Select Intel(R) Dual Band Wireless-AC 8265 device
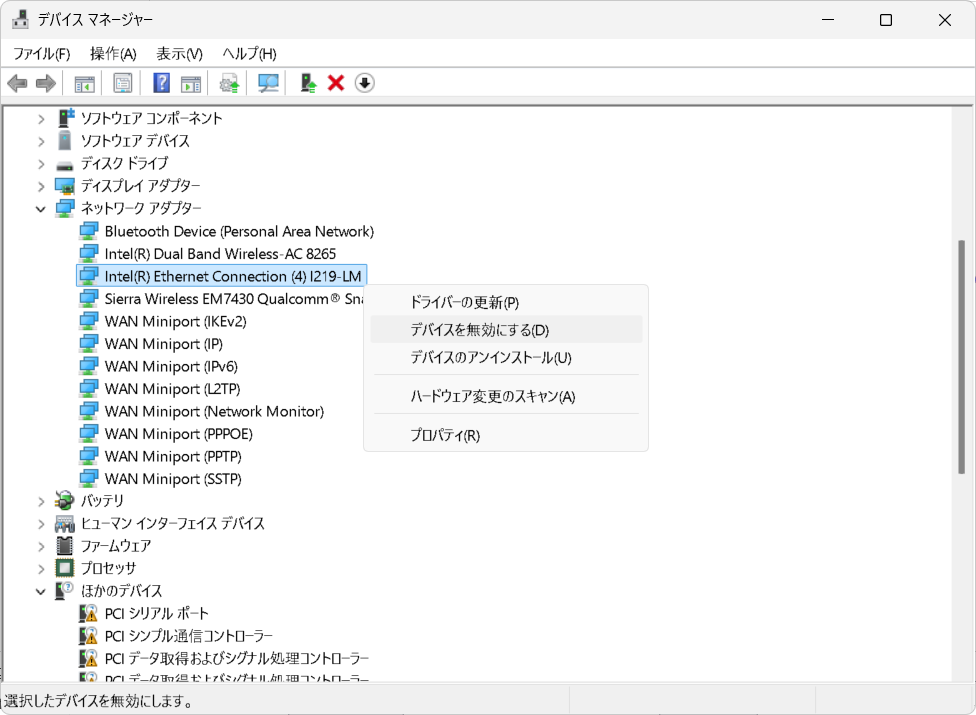This screenshot has height=715, width=976. pyautogui.click(x=220, y=254)
